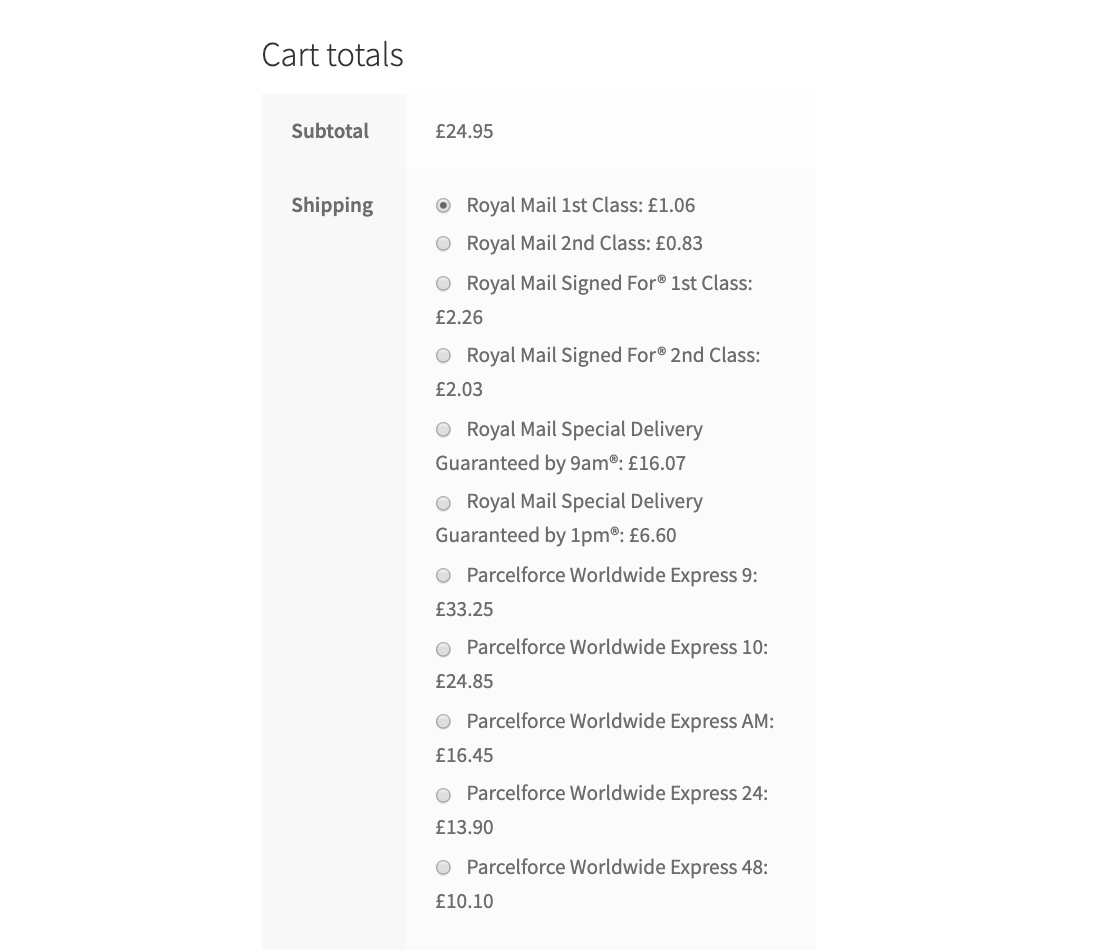Pick Parcelforce Worldwide Express 9 shipping
Image resolution: width=1118 pixels, height=950 pixels.
[x=443, y=575]
